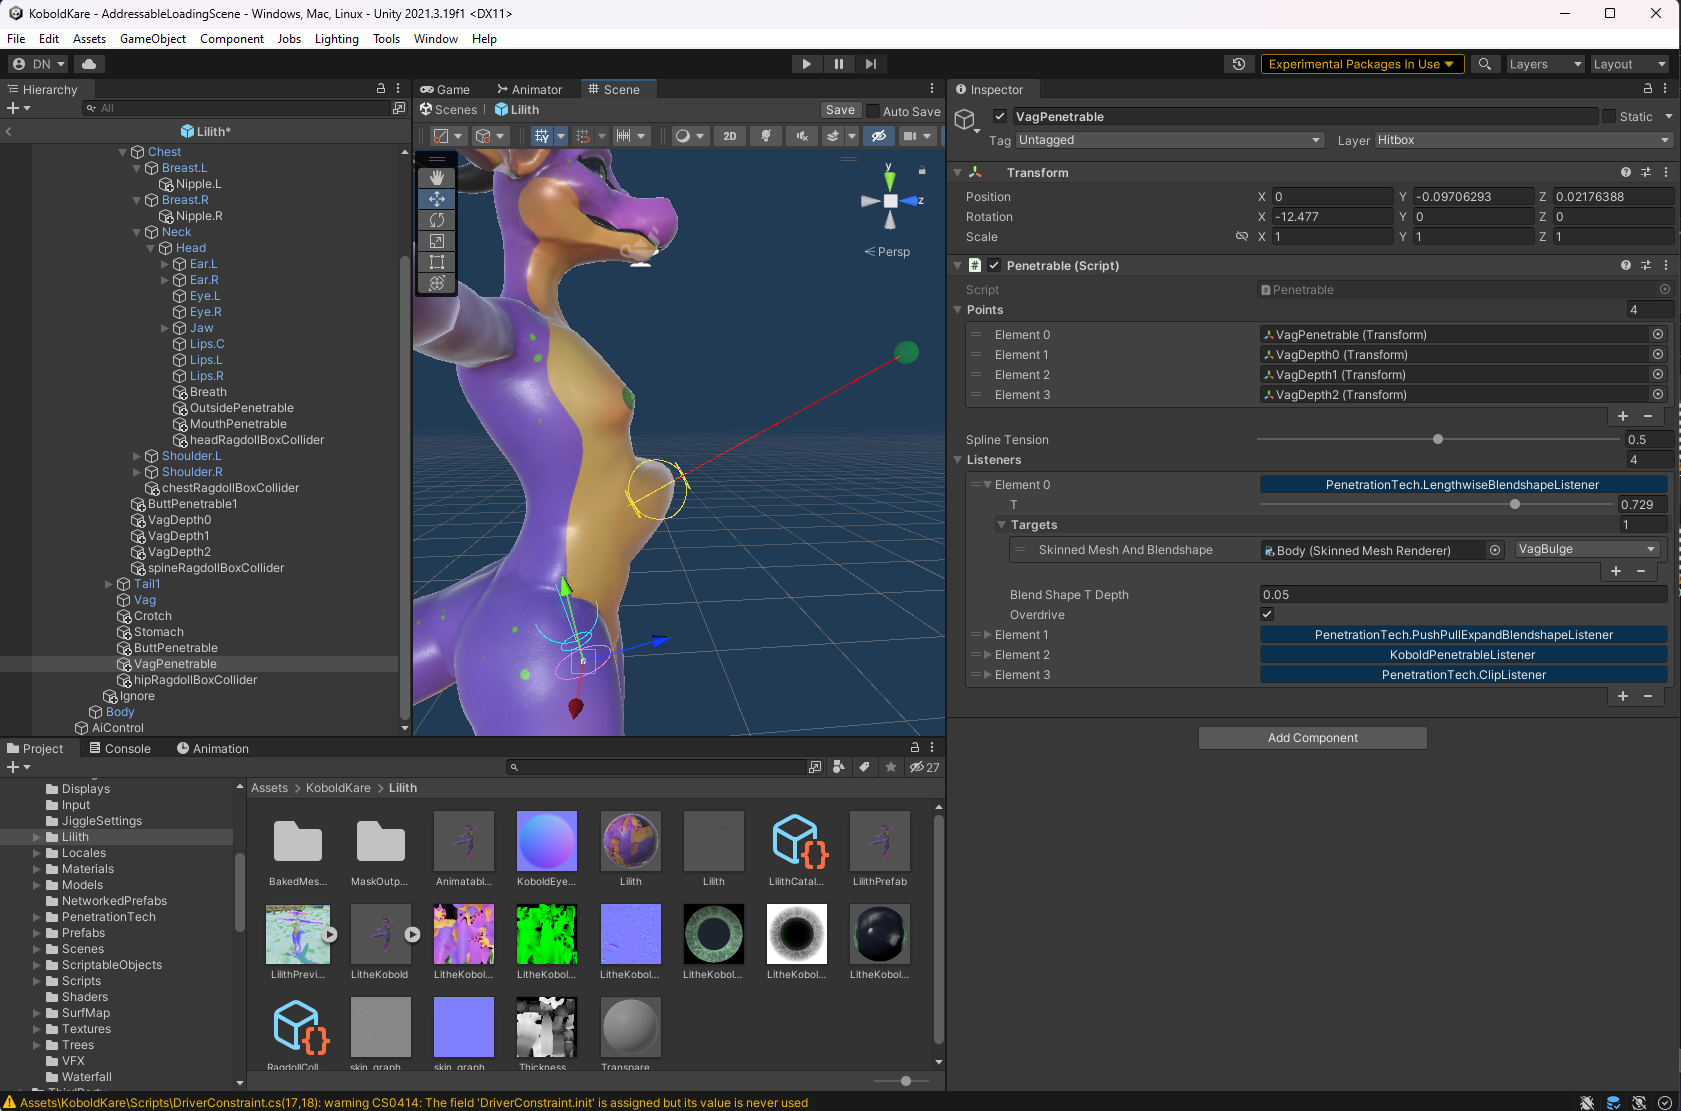Select the Rect transform tool
Viewport: 1681px width, 1111px height.
(x=437, y=262)
